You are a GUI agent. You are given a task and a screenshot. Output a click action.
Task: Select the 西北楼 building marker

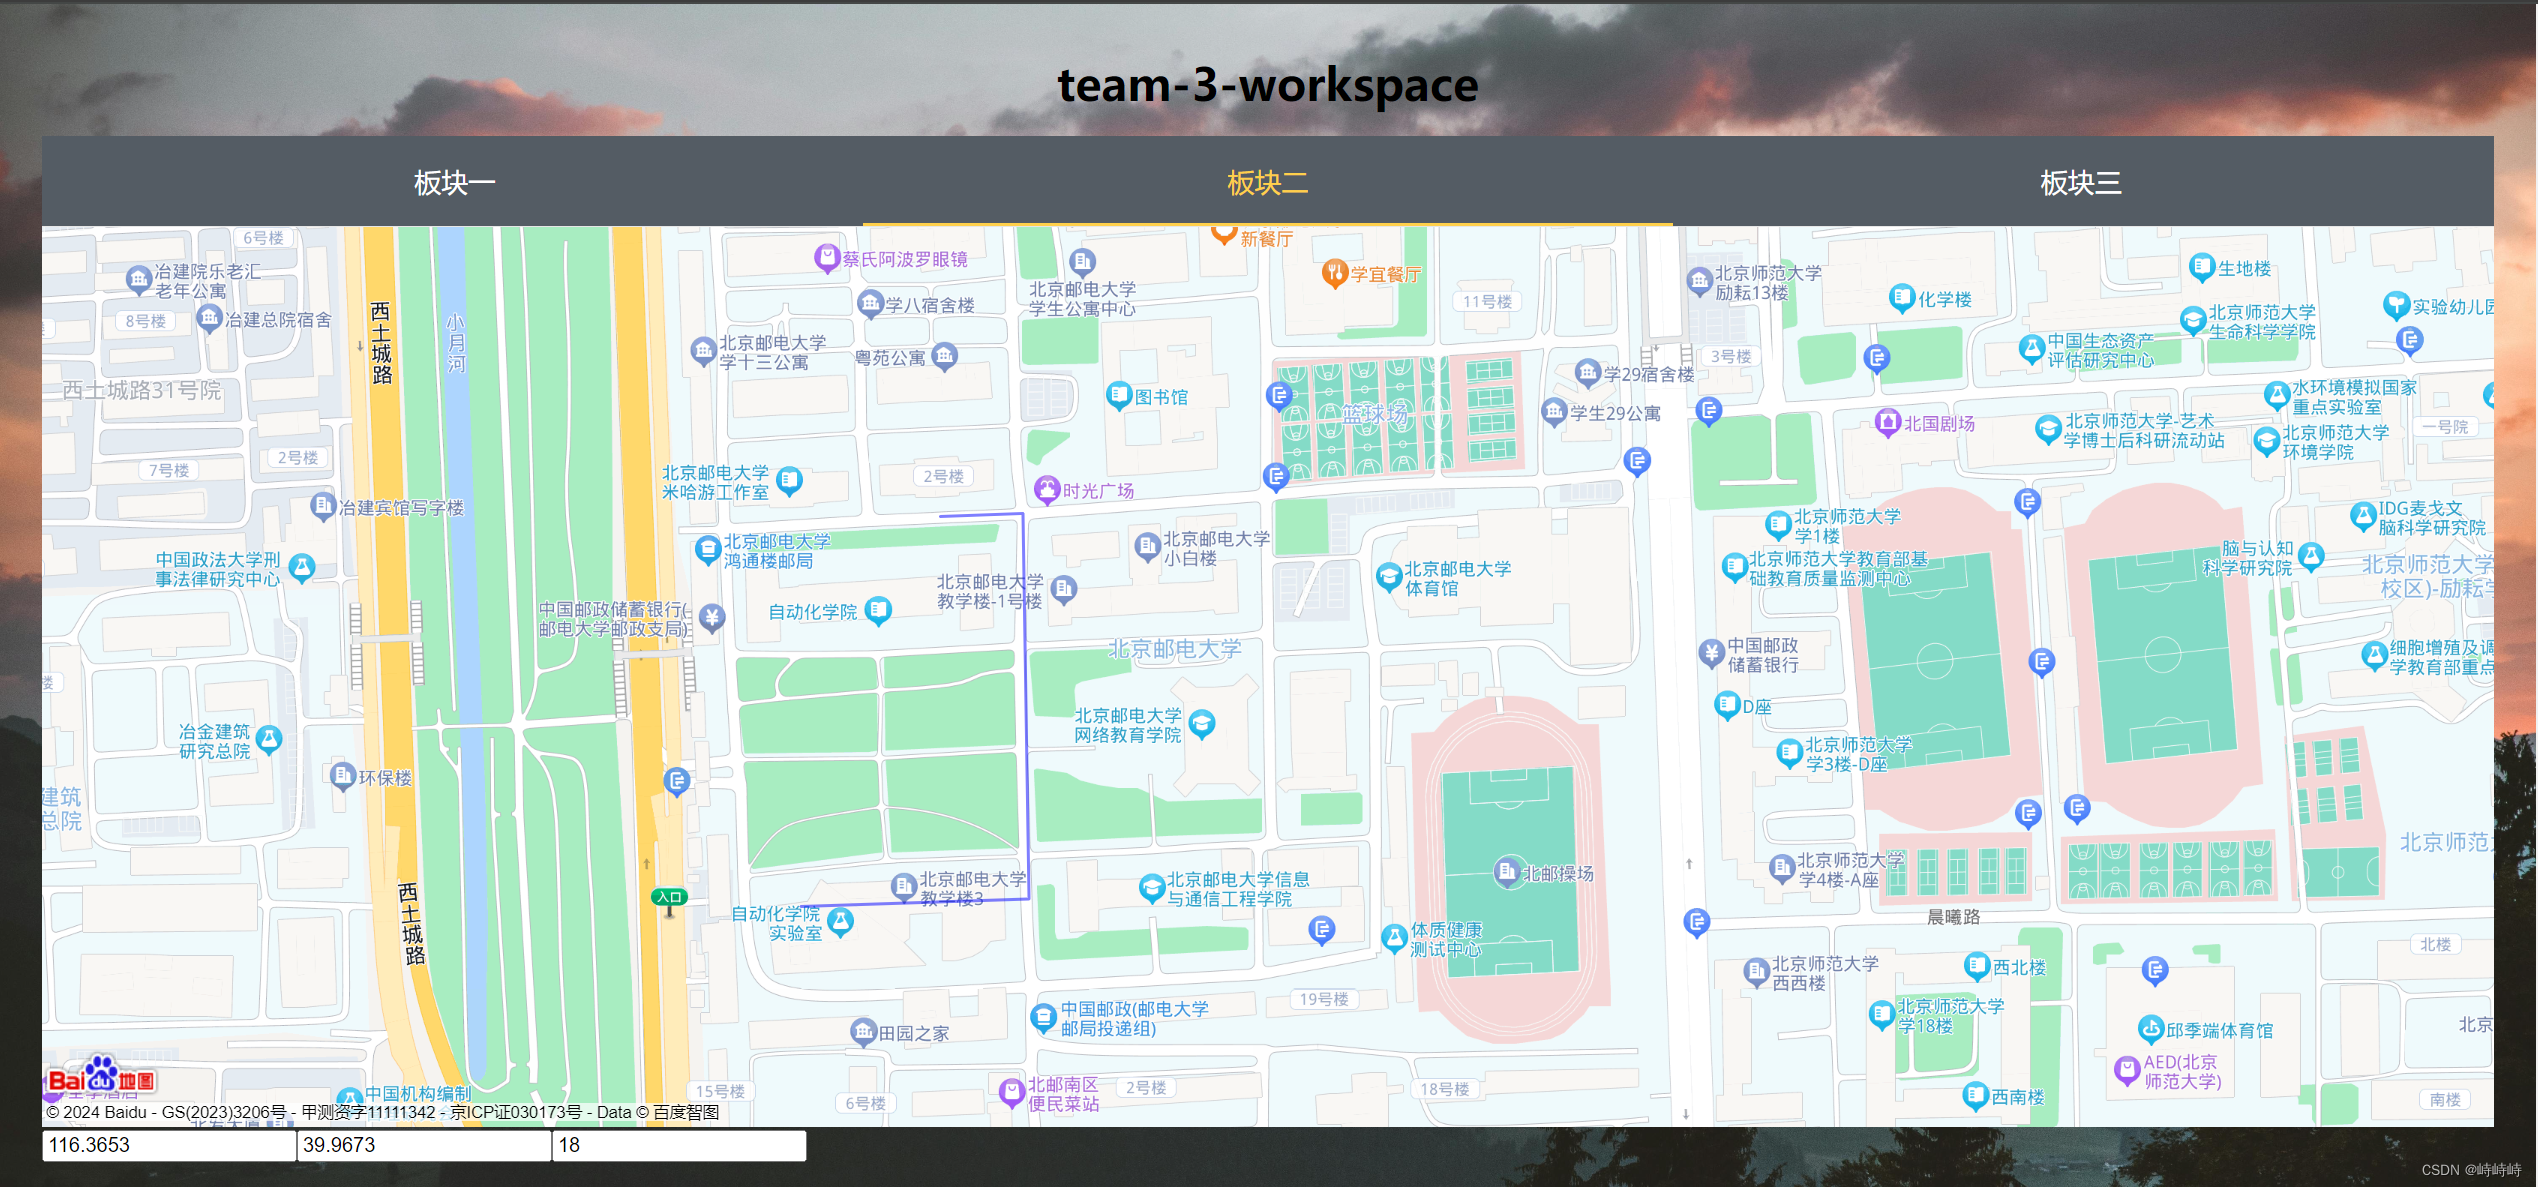pos(1977,966)
